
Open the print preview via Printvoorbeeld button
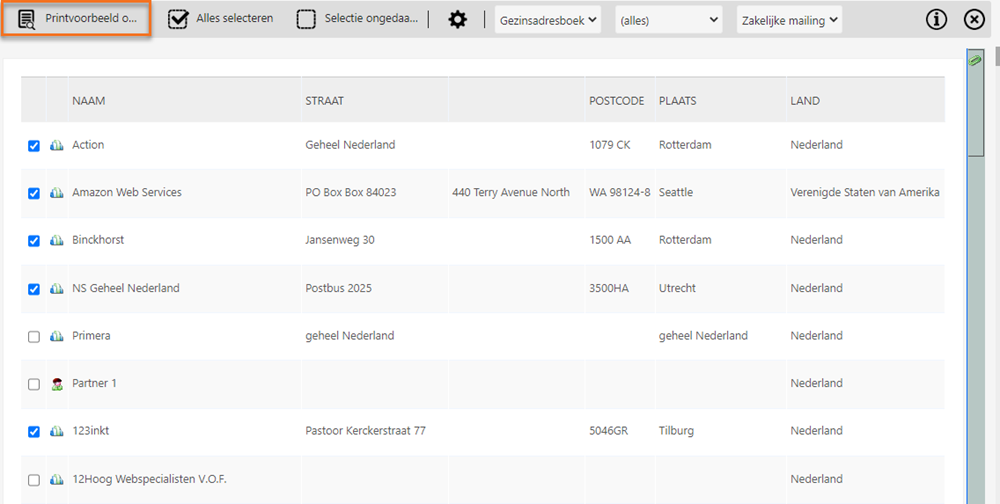[x=77, y=19]
